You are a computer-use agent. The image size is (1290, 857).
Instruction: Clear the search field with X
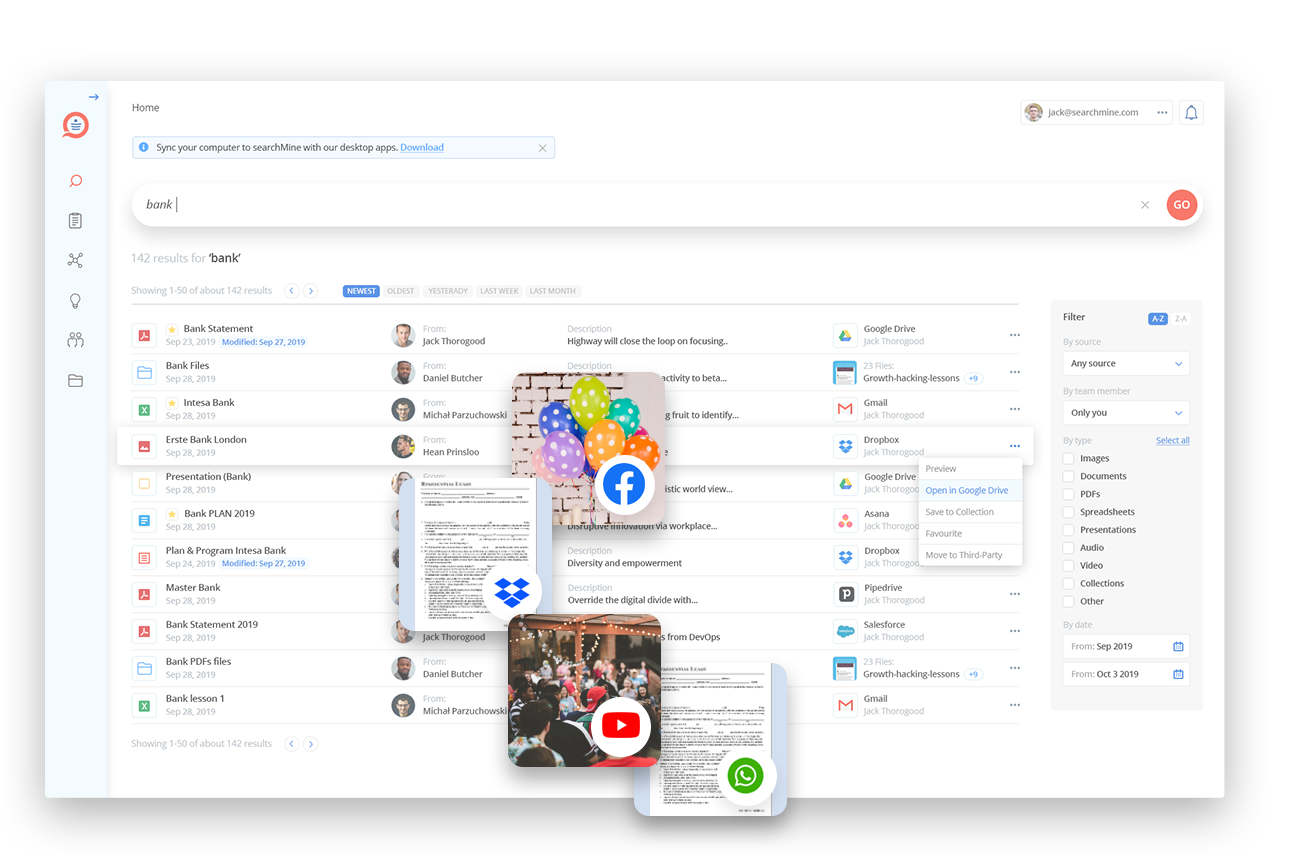(x=1145, y=205)
